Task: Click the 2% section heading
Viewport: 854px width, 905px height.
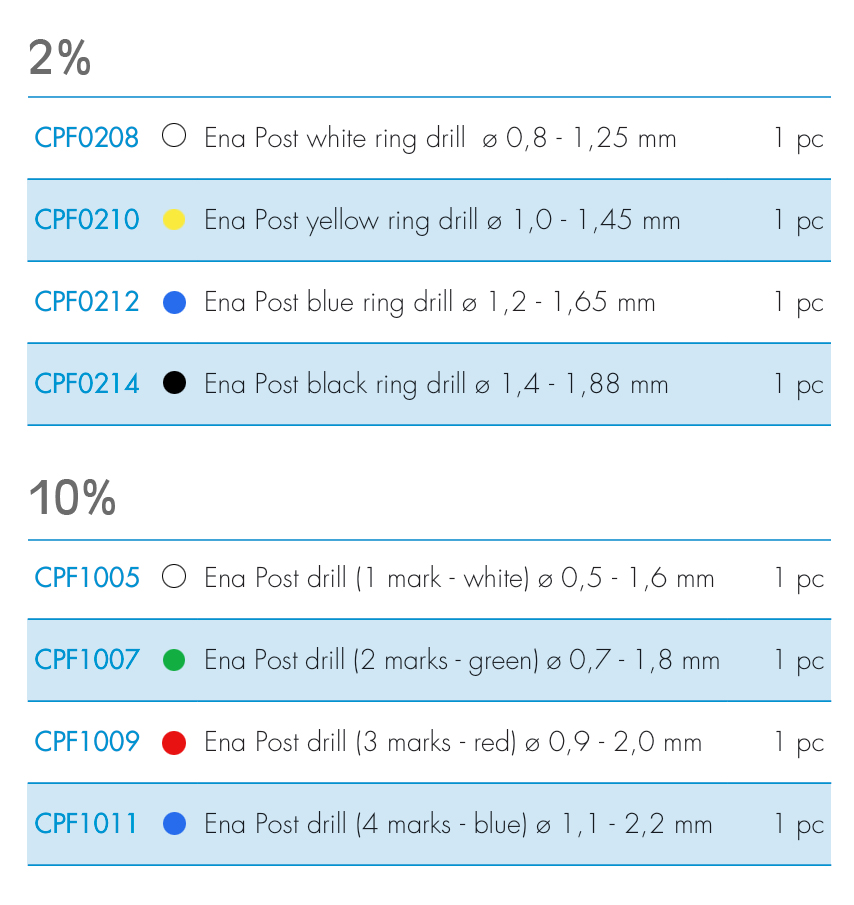Action: (60, 59)
